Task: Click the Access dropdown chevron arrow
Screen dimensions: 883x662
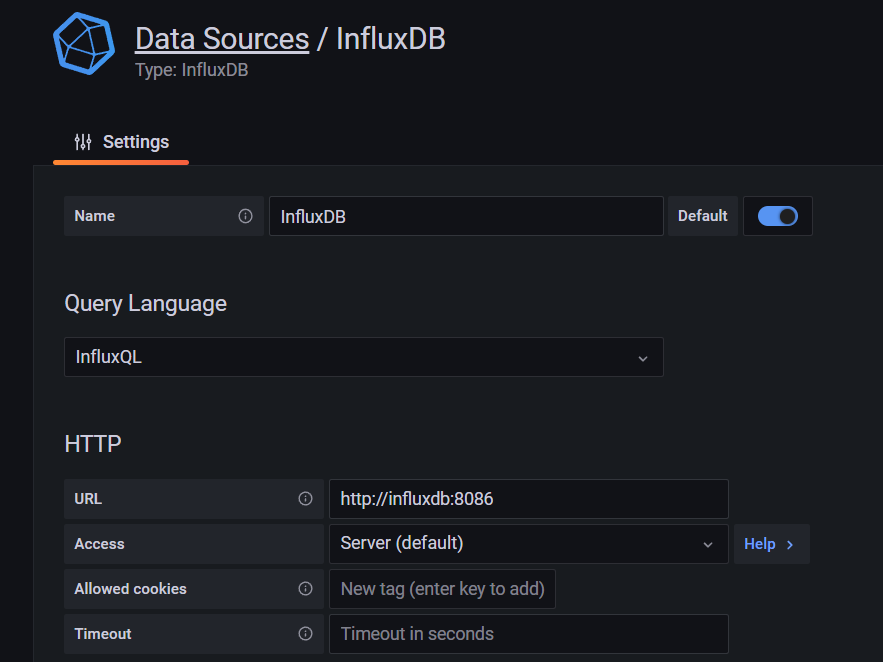Action: pos(708,544)
